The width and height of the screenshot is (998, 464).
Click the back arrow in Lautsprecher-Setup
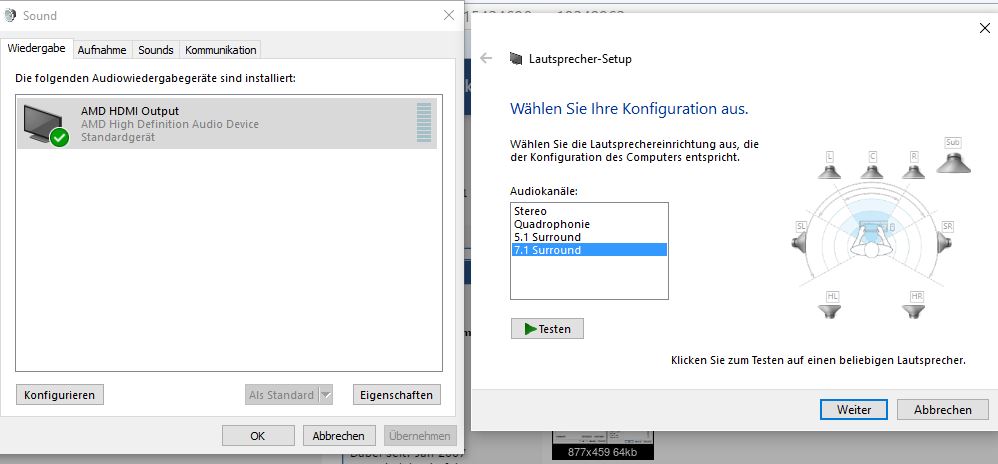click(486, 59)
